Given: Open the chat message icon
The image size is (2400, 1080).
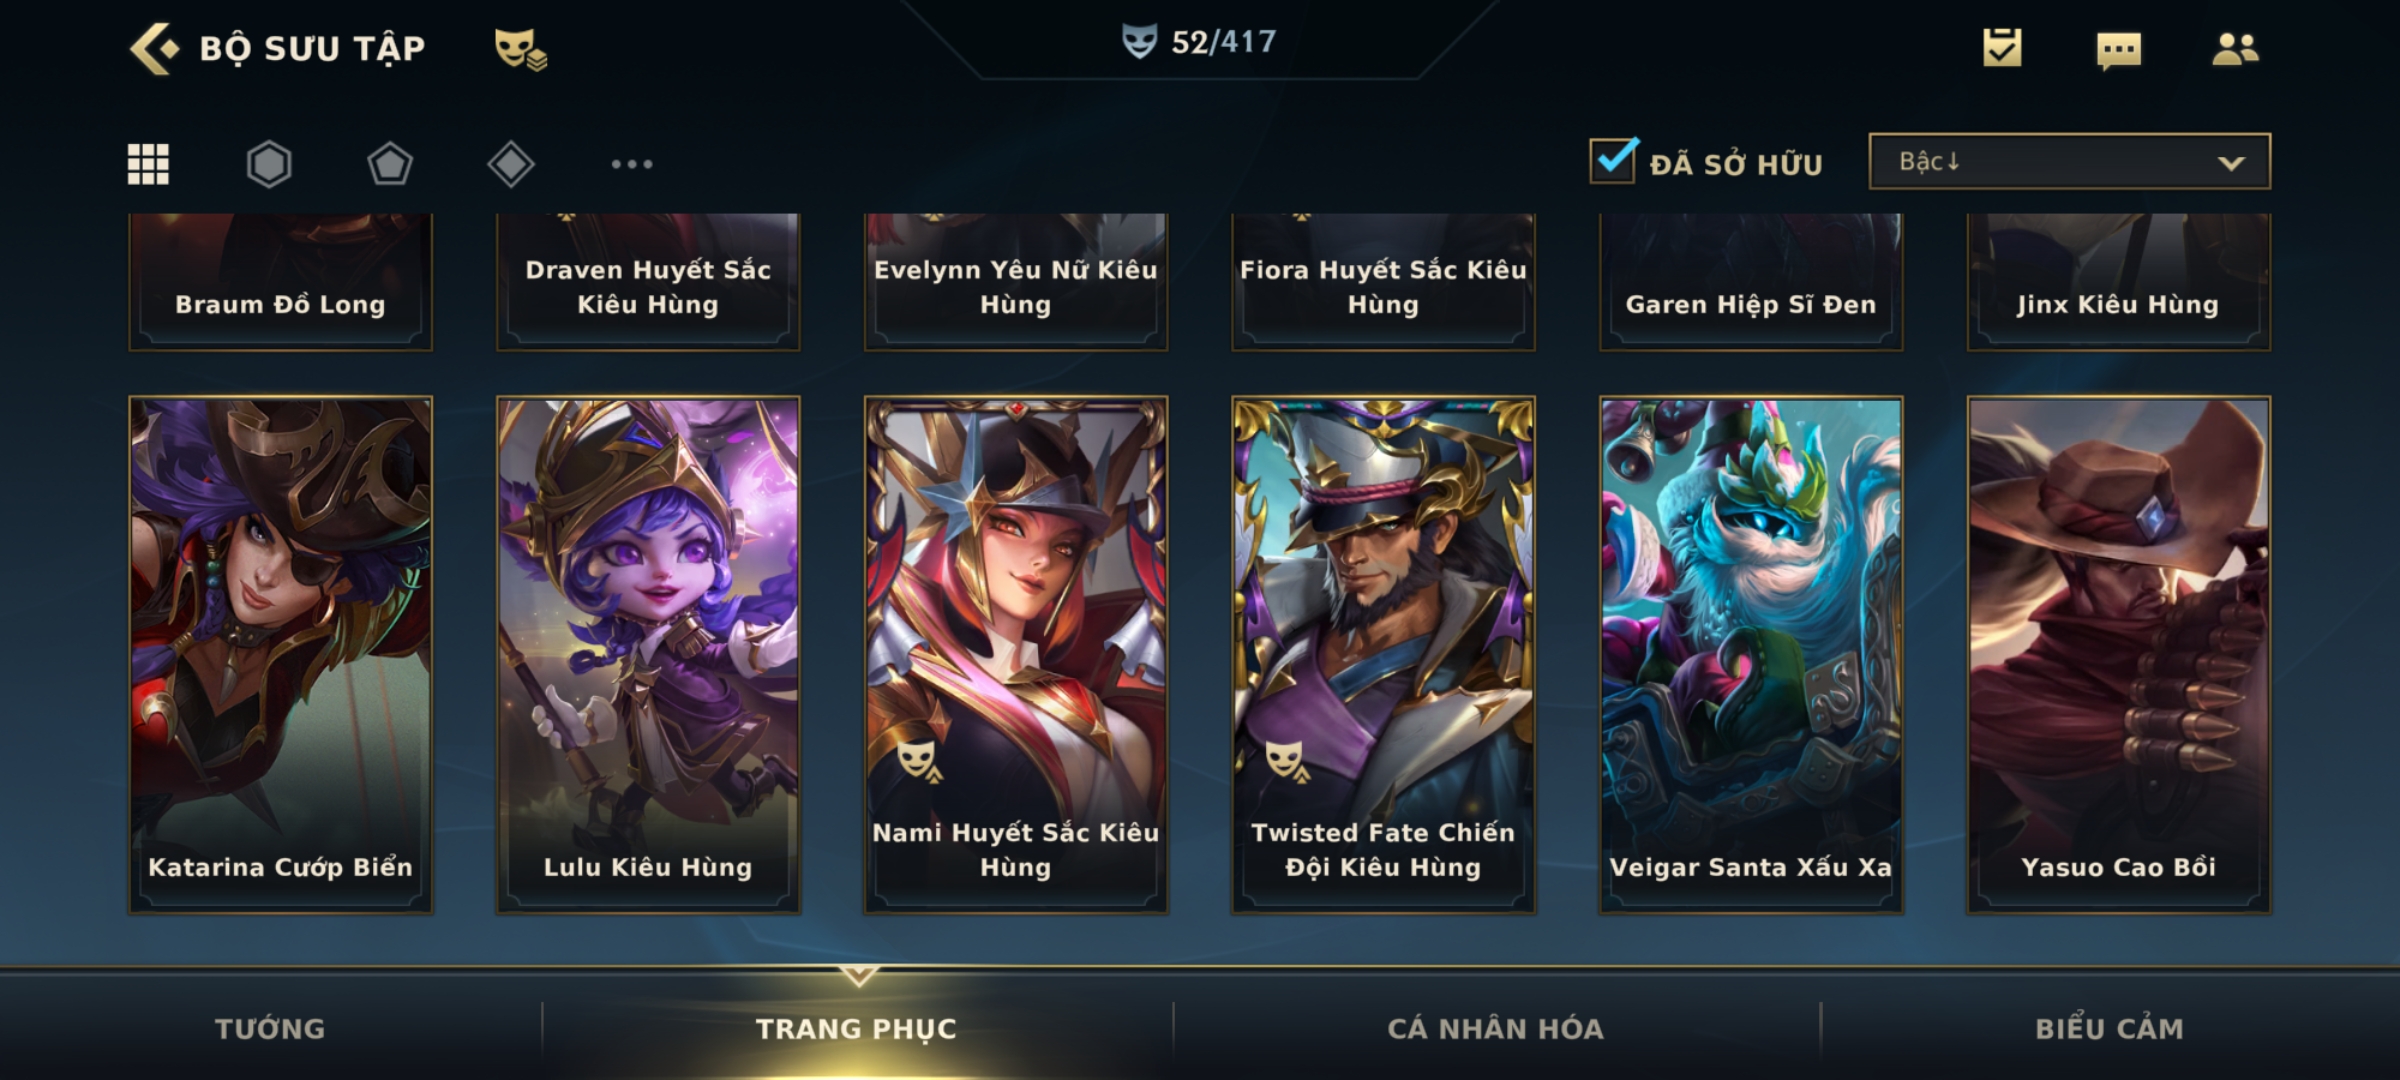Looking at the screenshot, I should pyautogui.click(x=2118, y=50).
